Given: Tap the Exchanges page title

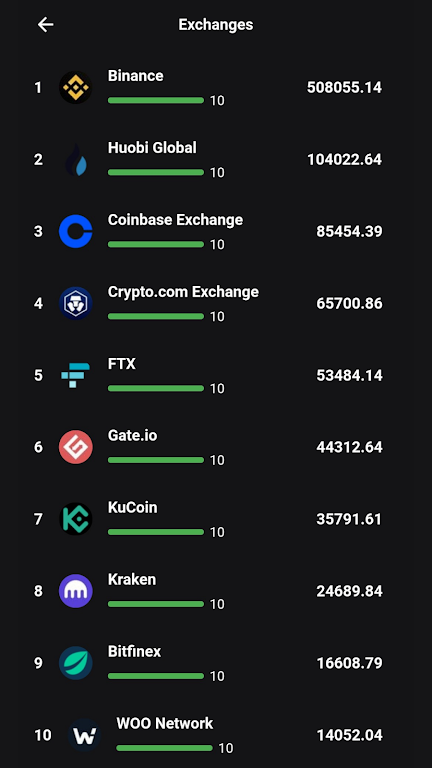Looking at the screenshot, I should coord(216,24).
